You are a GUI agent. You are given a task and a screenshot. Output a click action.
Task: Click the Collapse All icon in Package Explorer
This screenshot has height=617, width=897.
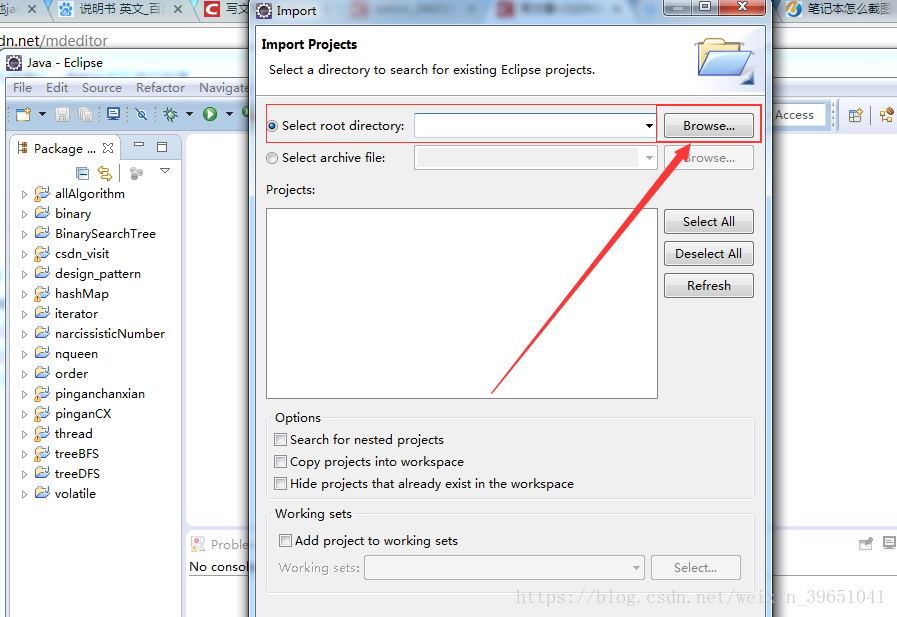click(82, 173)
